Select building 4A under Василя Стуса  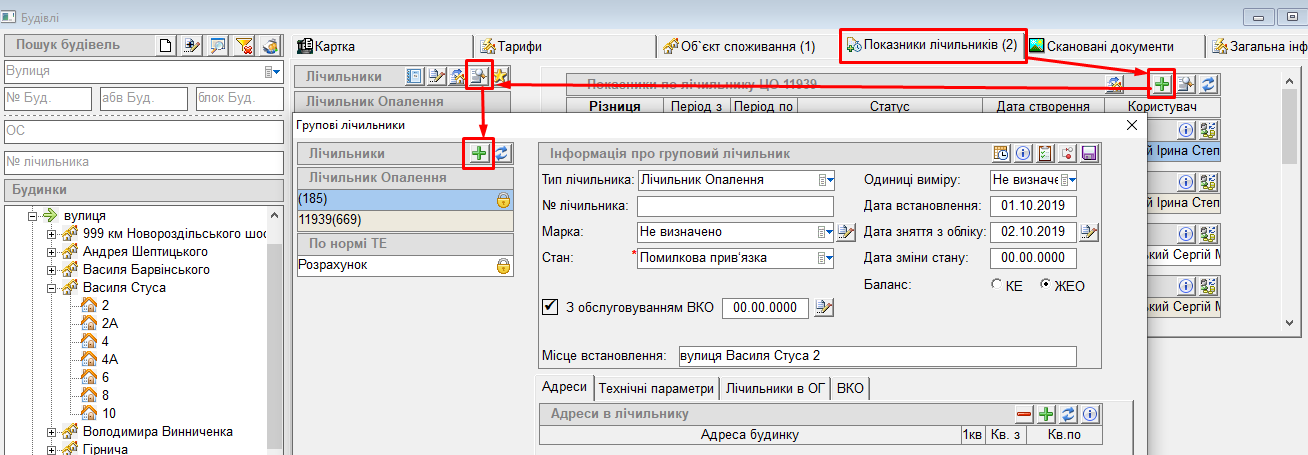[111, 359]
